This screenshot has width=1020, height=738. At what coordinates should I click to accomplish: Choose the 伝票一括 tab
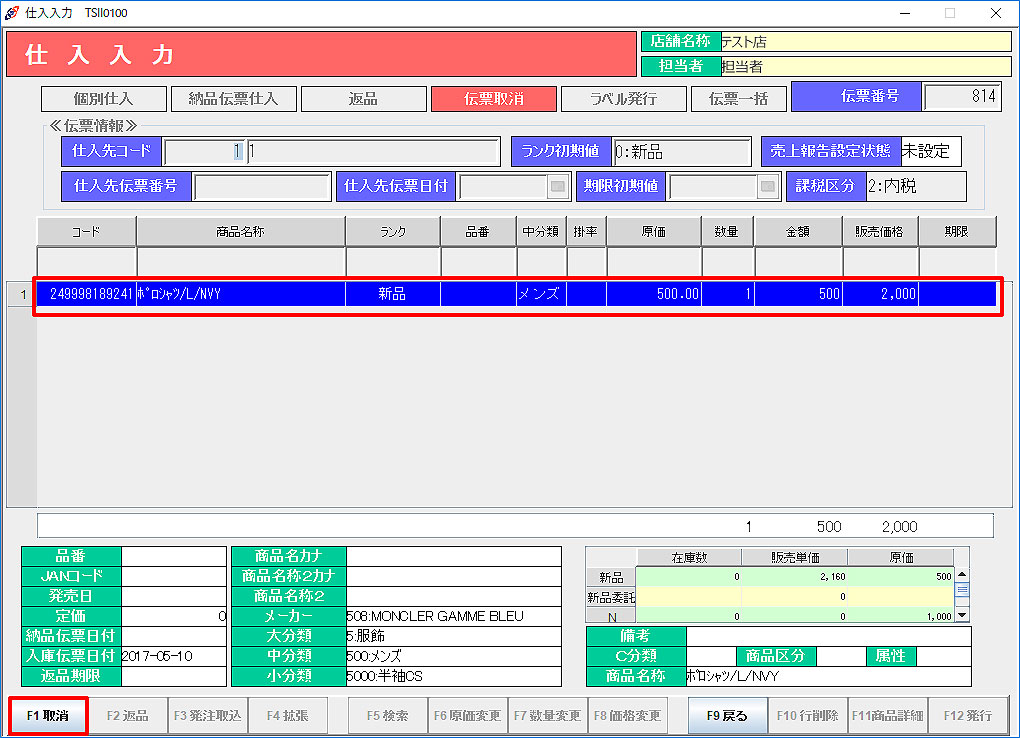coord(738,99)
